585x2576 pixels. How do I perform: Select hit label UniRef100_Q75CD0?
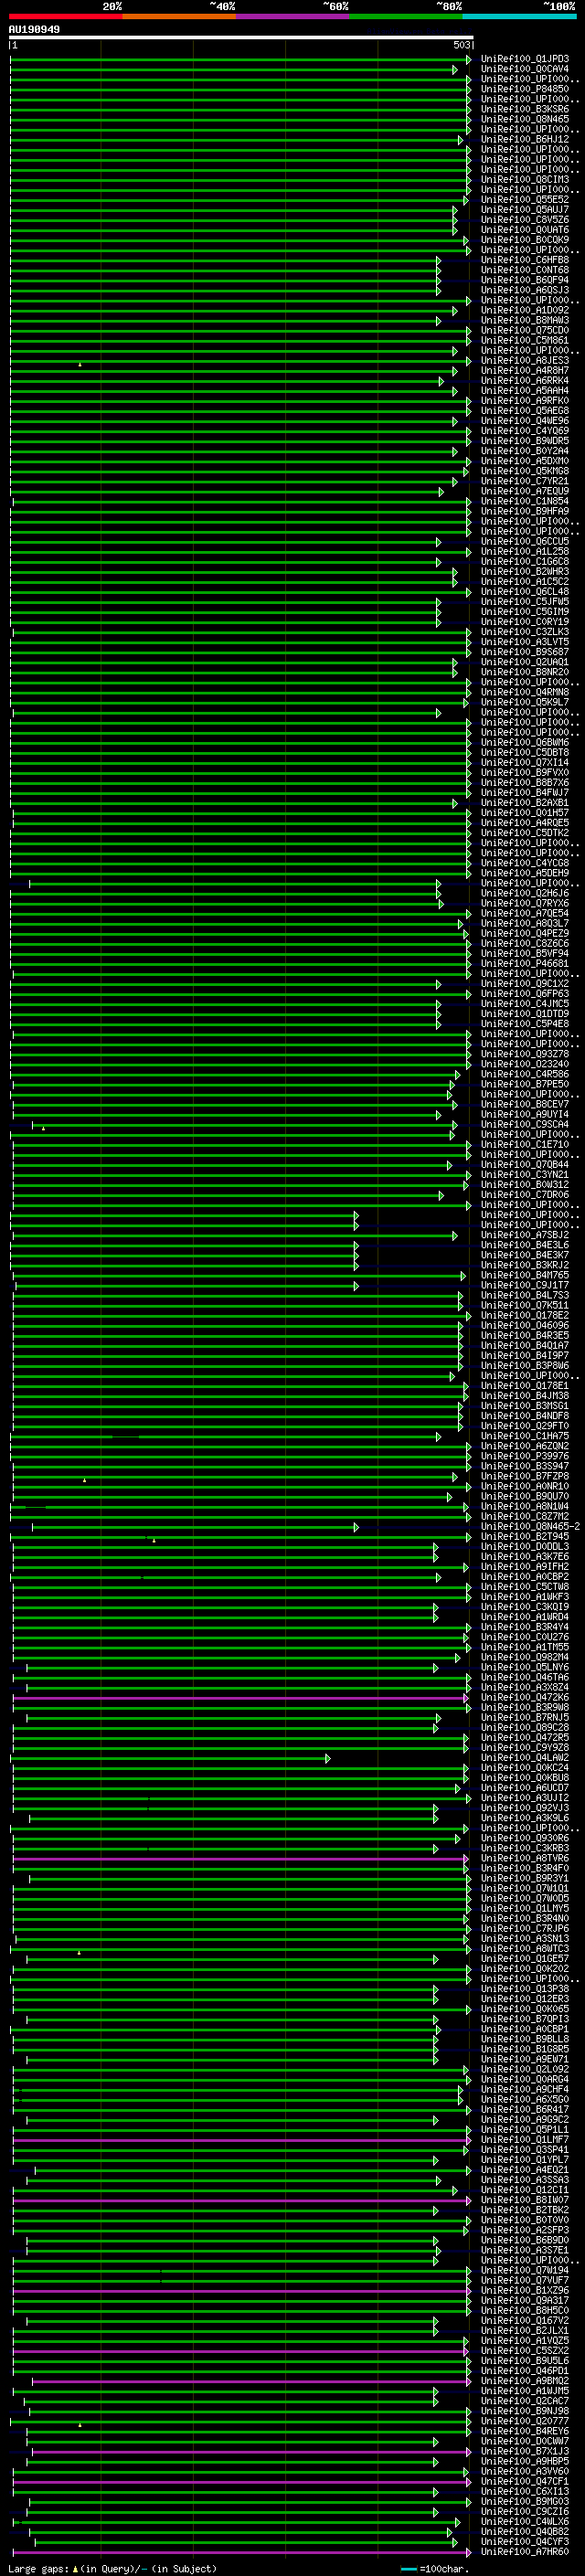click(x=525, y=331)
